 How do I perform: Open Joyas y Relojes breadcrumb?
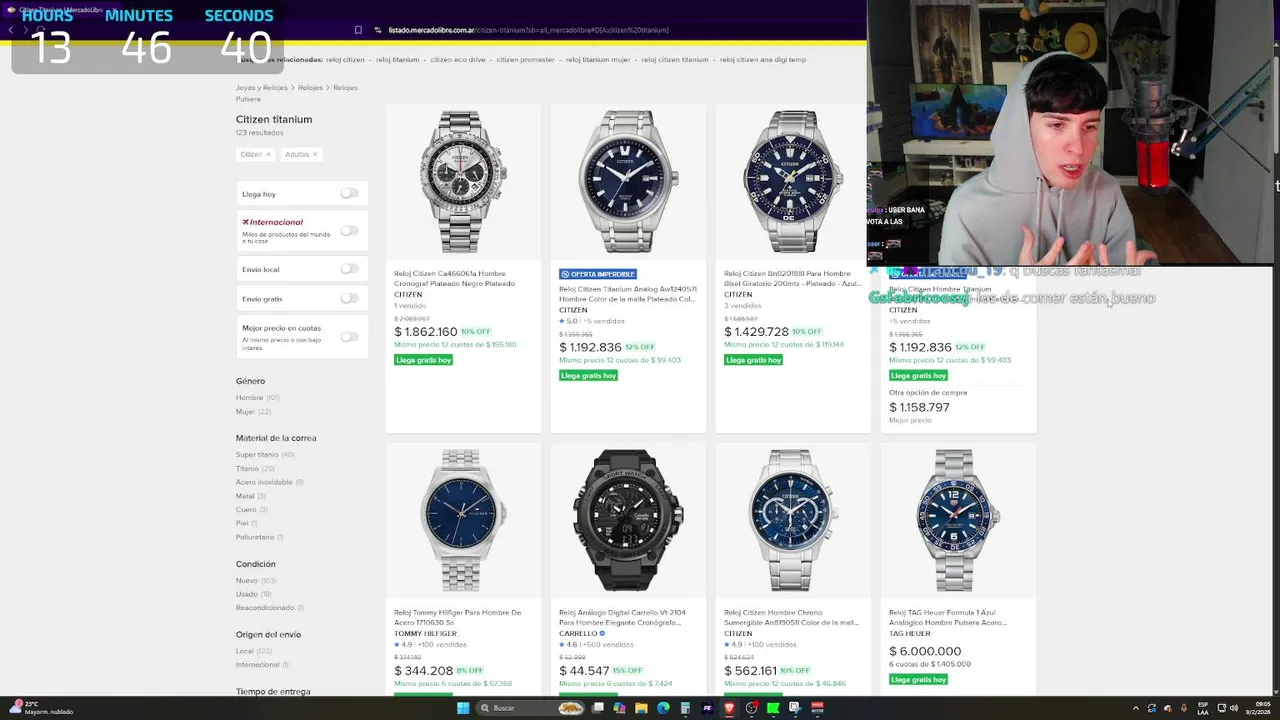tap(261, 87)
